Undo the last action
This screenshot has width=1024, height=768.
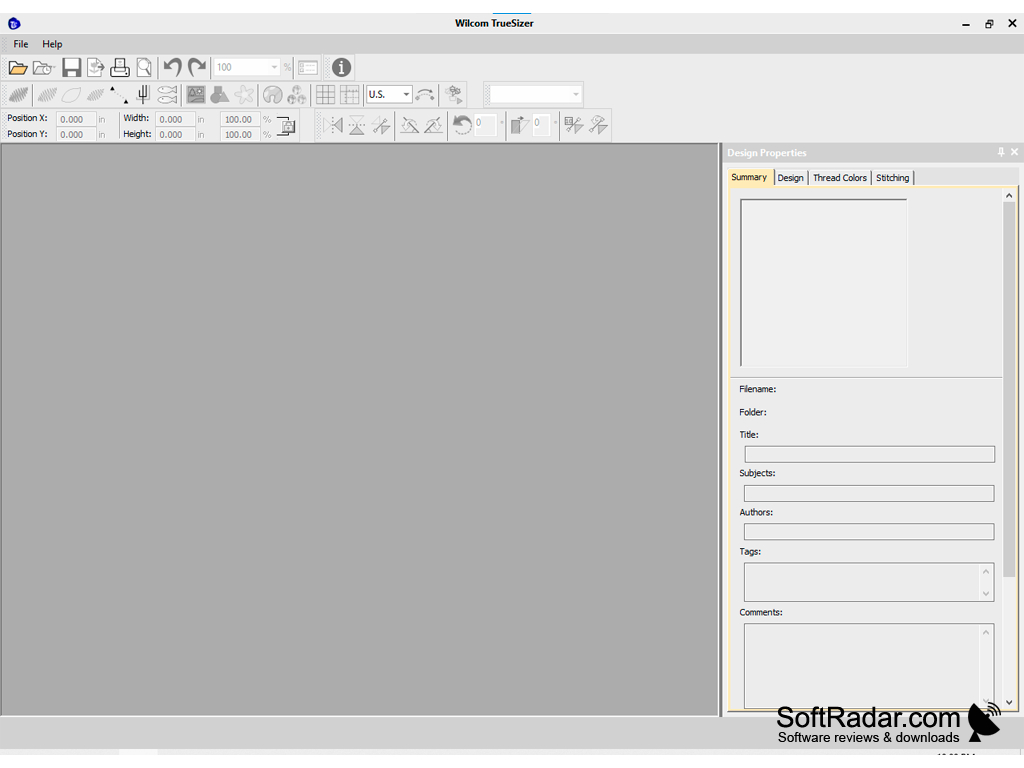pos(172,67)
